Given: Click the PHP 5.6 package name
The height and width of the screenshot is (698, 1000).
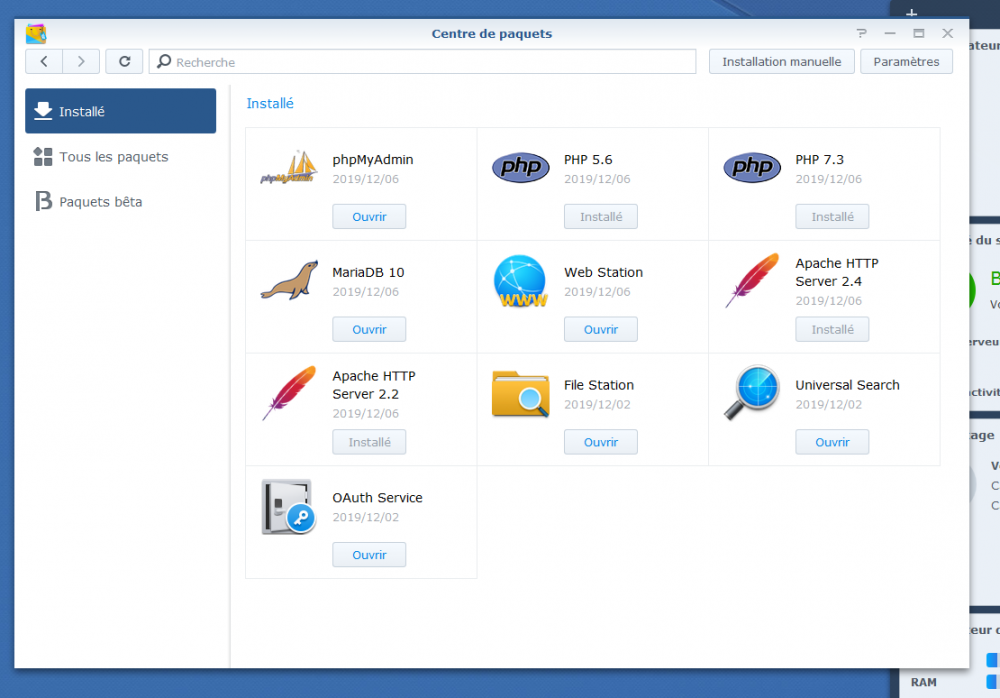Looking at the screenshot, I should coord(588,160).
